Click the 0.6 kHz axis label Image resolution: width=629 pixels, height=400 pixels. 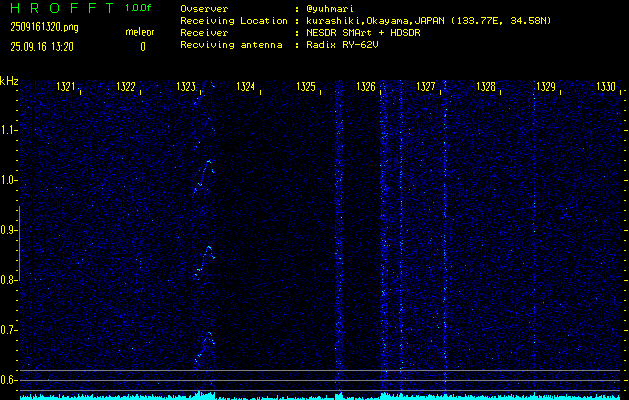click(x=8, y=380)
